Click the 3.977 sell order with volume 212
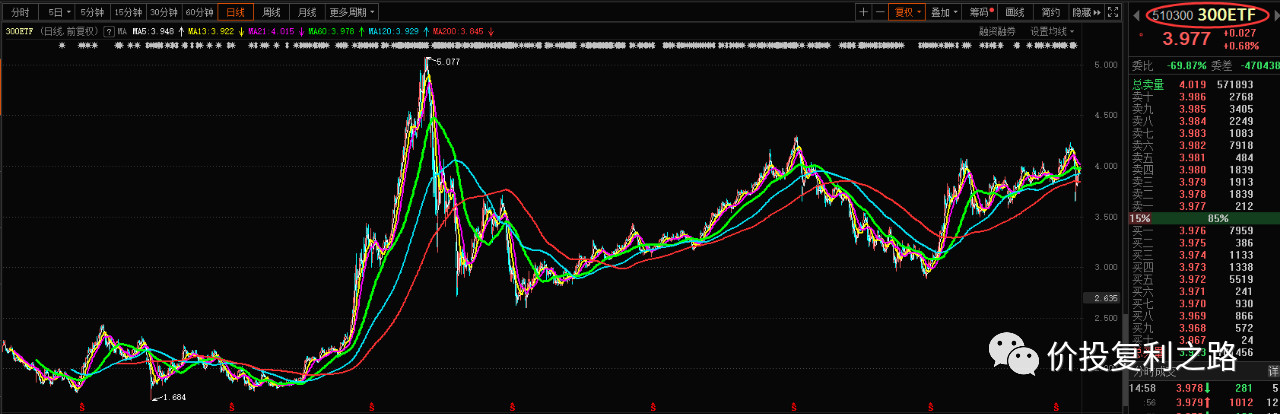1280x414 pixels. pos(1205,206)
